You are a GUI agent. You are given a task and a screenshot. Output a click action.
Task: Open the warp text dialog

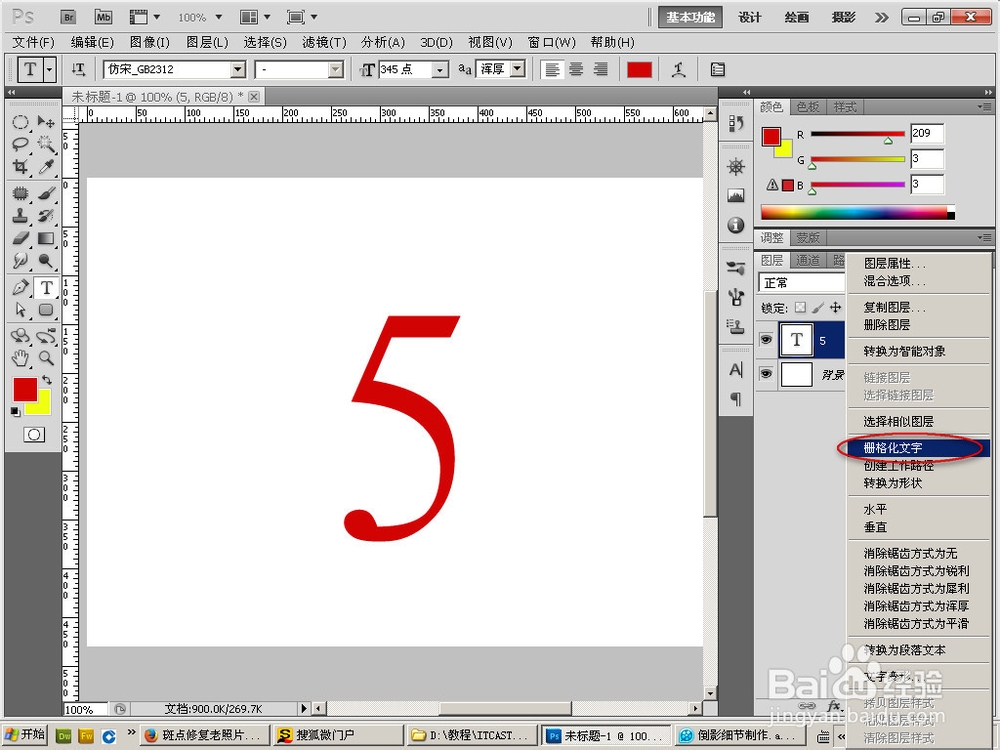pos(679,70)
